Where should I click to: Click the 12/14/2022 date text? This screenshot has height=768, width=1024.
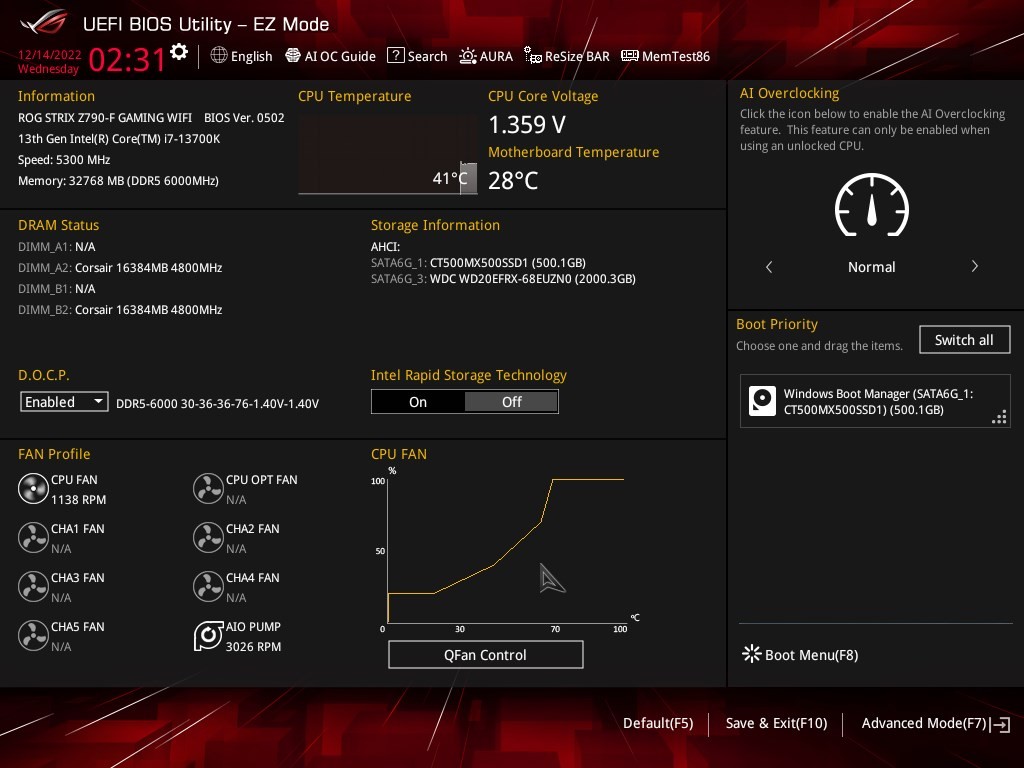(50, 55)
